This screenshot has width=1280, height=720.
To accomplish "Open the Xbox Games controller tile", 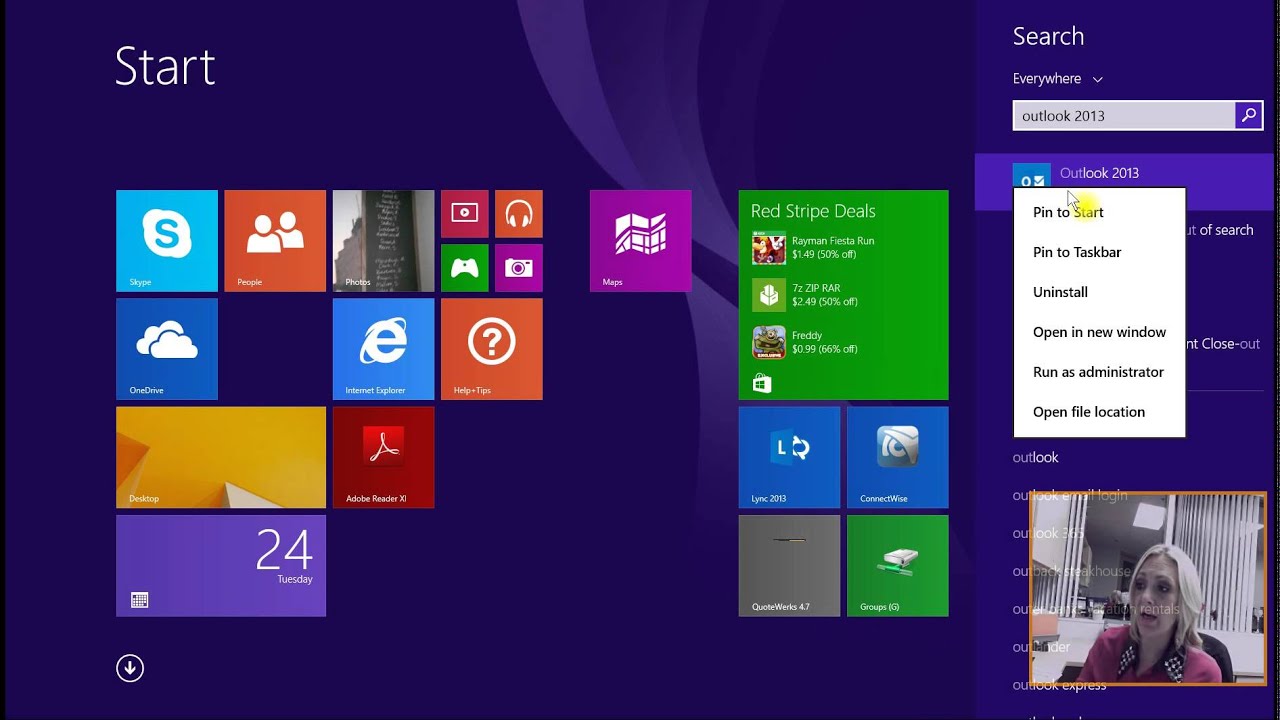I will pyautogui.click(x=464, y=267).
